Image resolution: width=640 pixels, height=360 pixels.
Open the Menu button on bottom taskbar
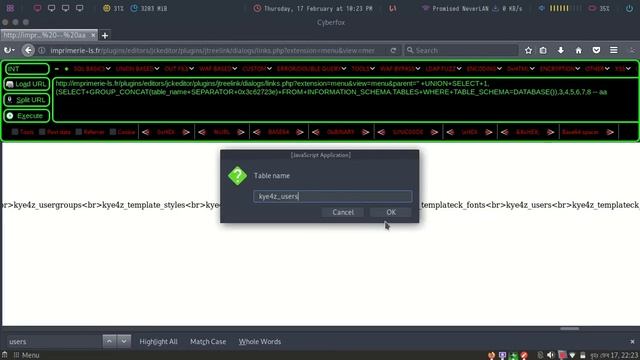(x=27, y=355)
